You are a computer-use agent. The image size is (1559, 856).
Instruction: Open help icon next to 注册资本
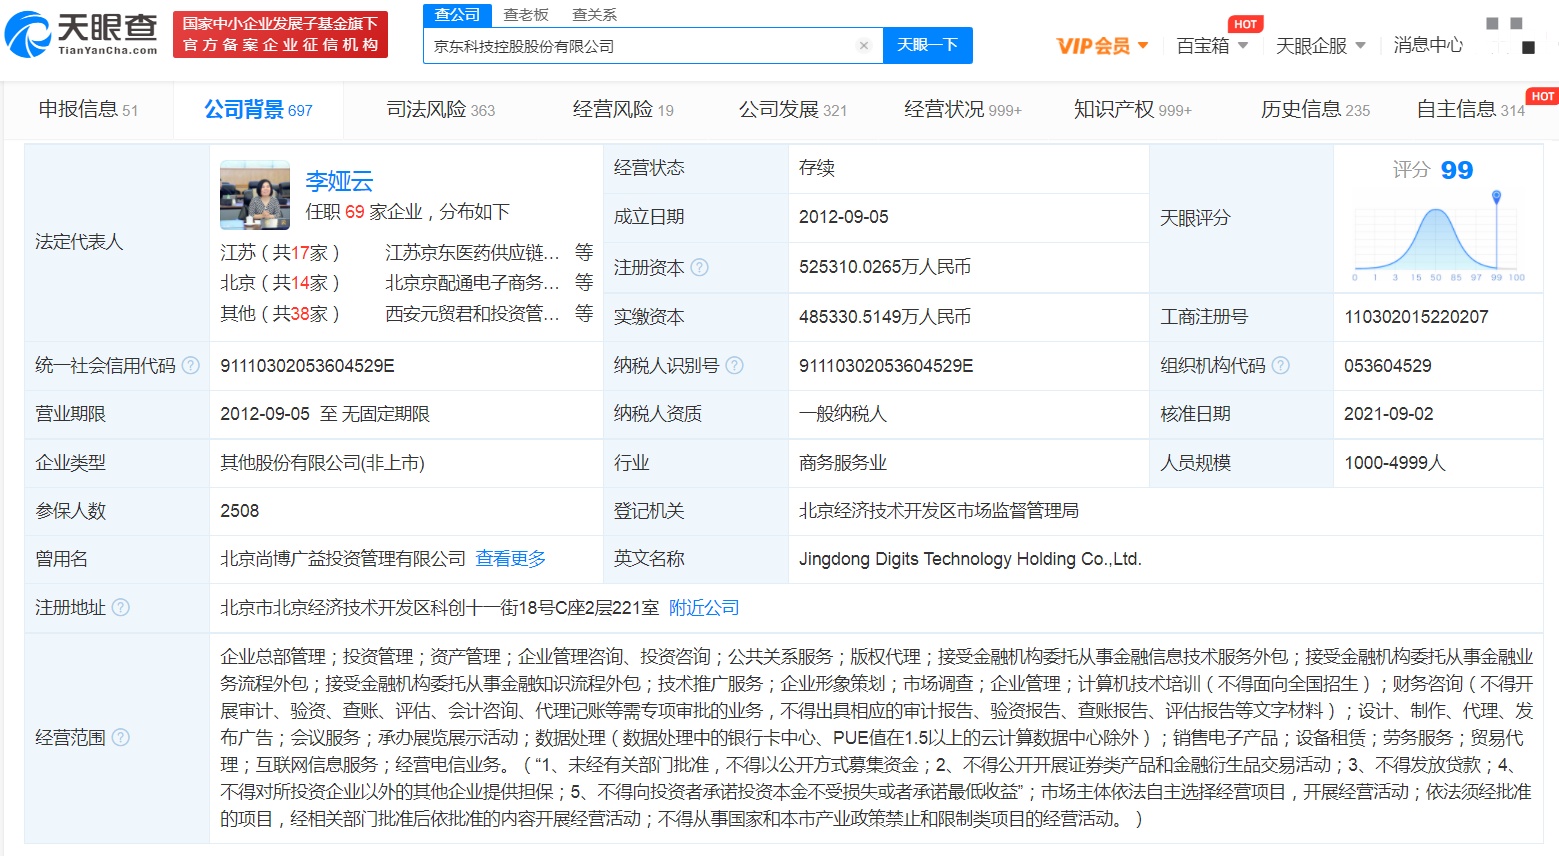tap(700, 267)
